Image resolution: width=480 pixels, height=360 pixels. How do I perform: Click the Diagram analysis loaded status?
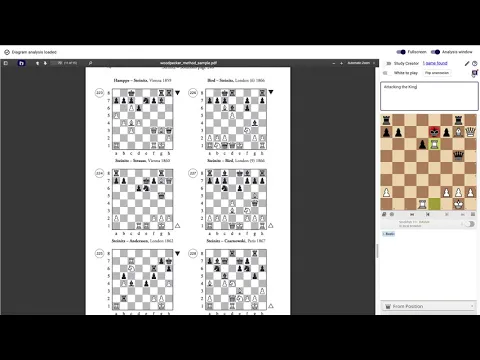(31, 52)
